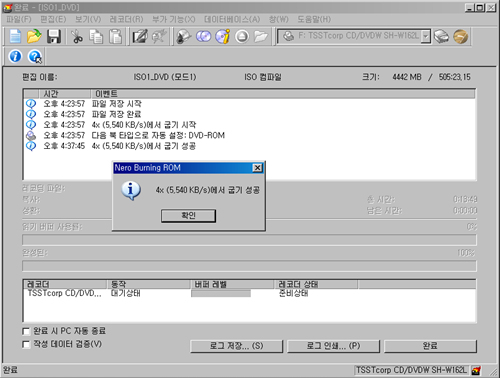
Task: Click the 동작 column header
Action: pos(149,284)
